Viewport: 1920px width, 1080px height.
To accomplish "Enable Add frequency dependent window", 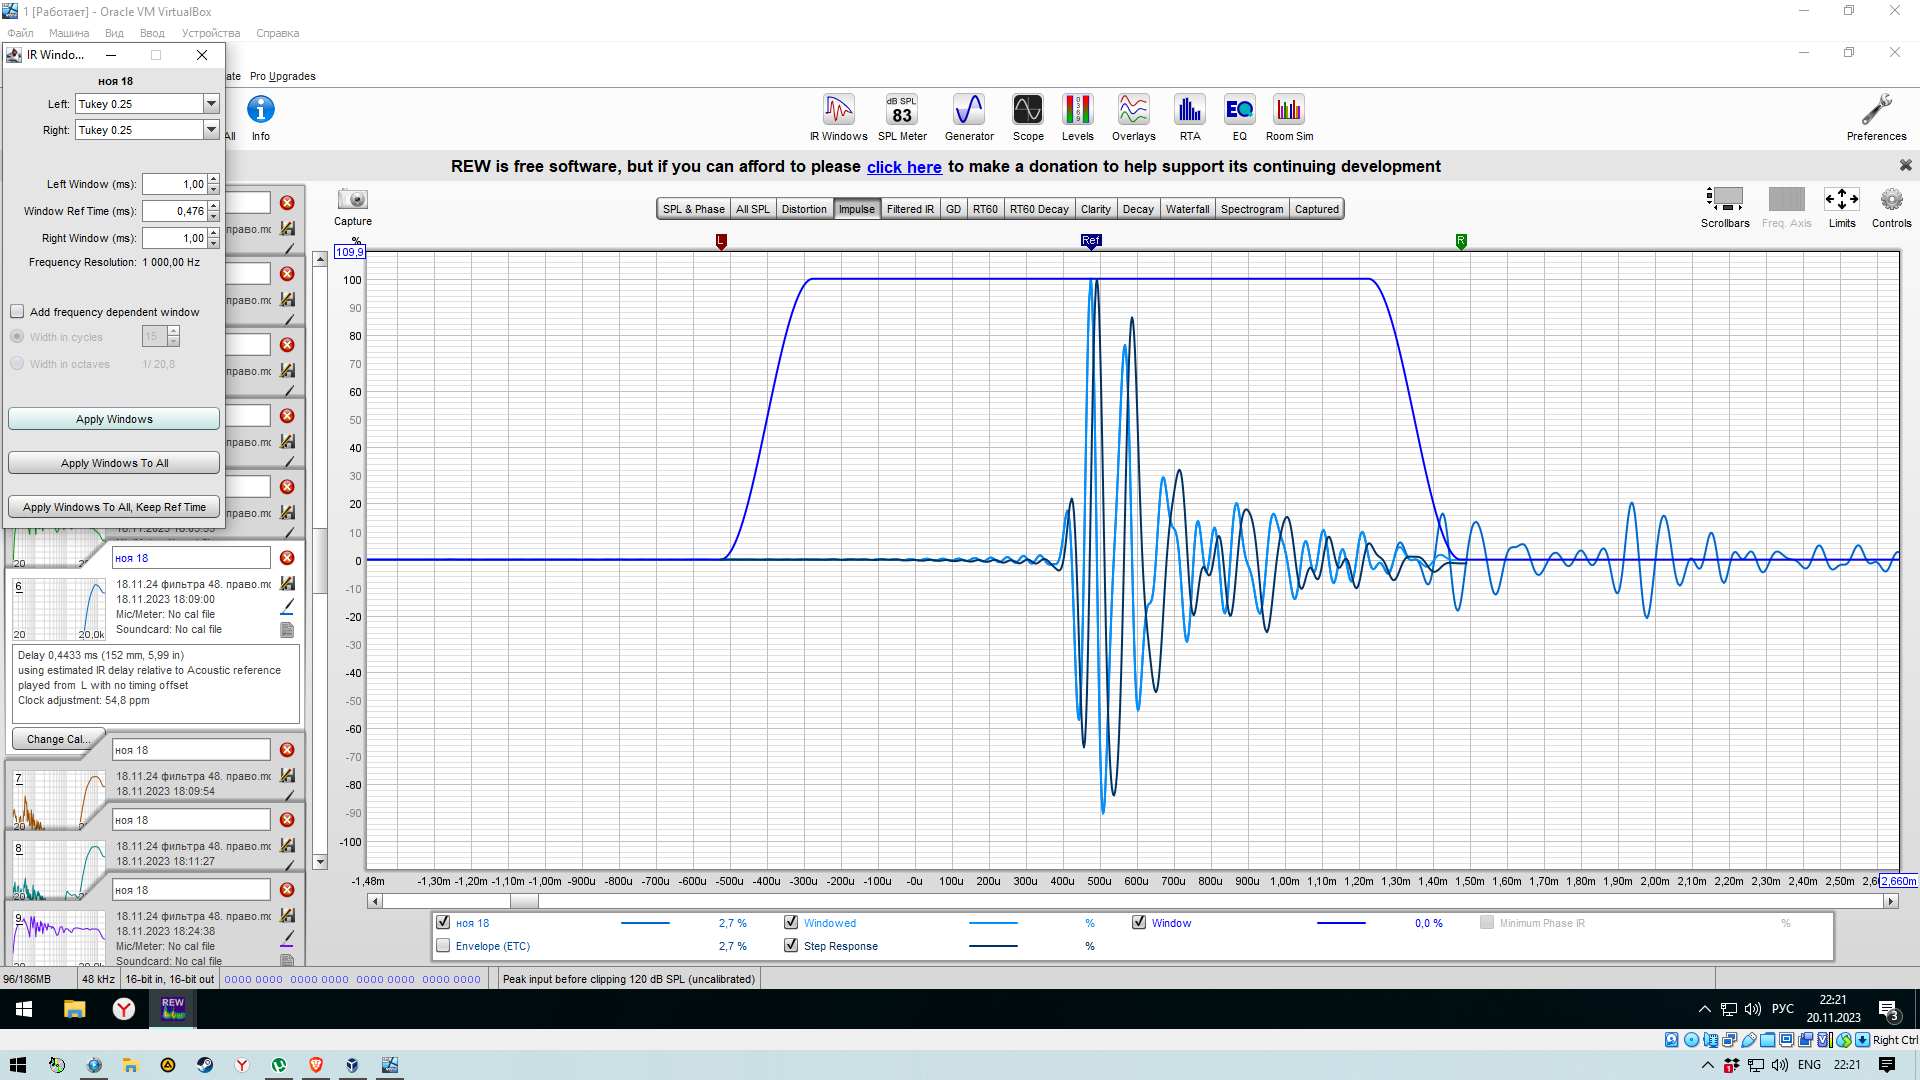I will tap(18, 312).
